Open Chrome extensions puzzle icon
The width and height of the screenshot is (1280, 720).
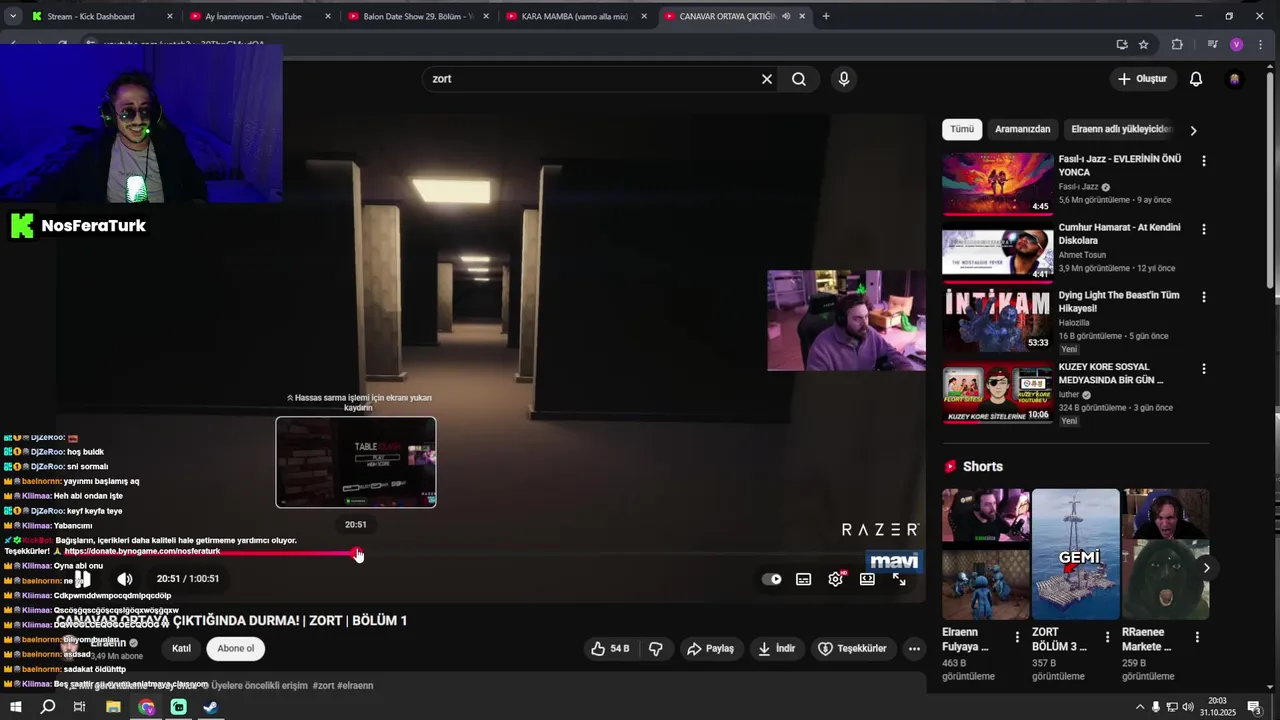1177,44
